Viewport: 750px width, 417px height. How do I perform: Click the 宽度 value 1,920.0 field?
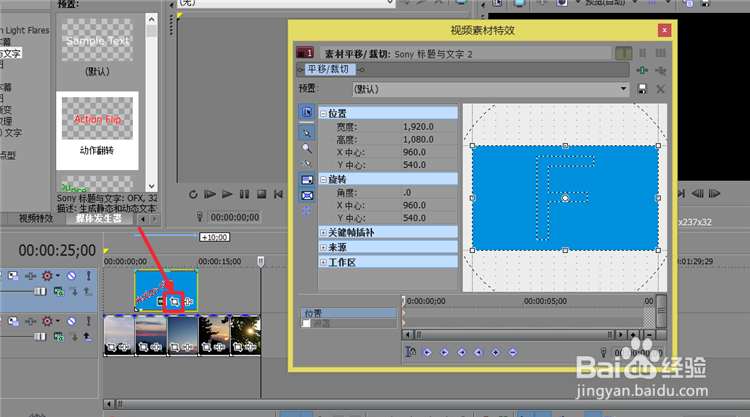coord(429,127)
